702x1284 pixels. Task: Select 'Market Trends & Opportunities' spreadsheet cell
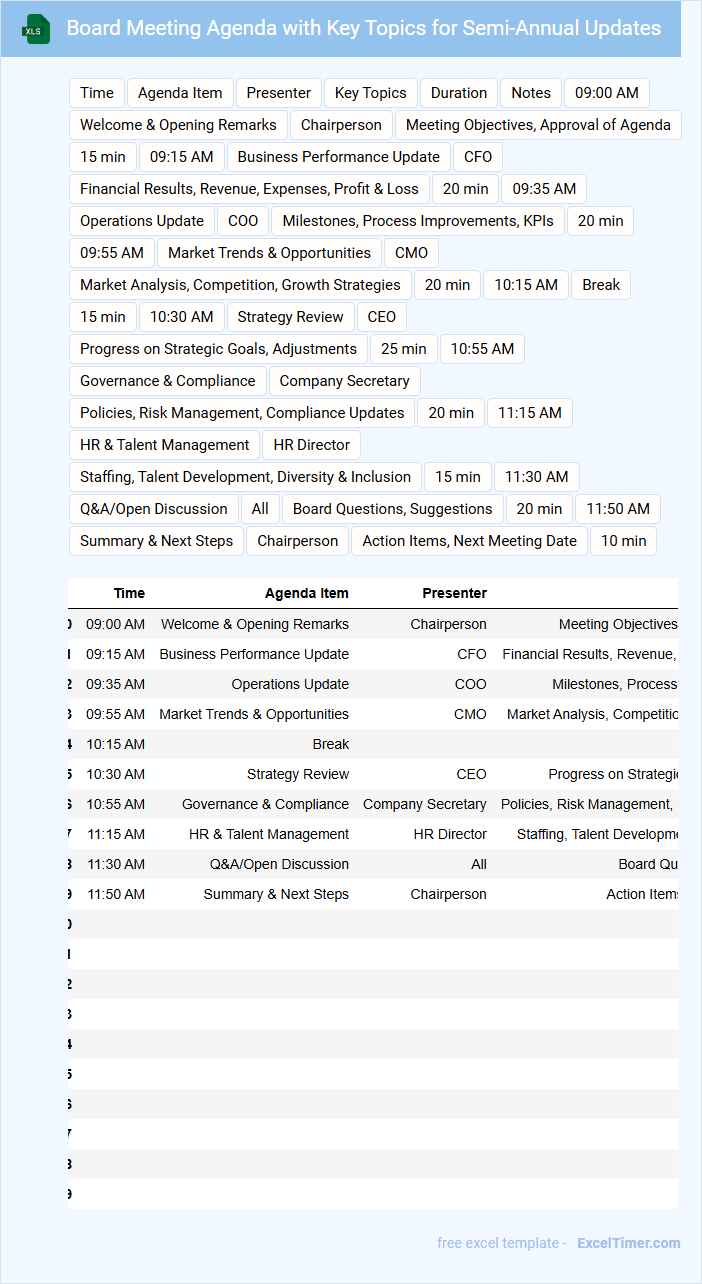tap(254, 714)
